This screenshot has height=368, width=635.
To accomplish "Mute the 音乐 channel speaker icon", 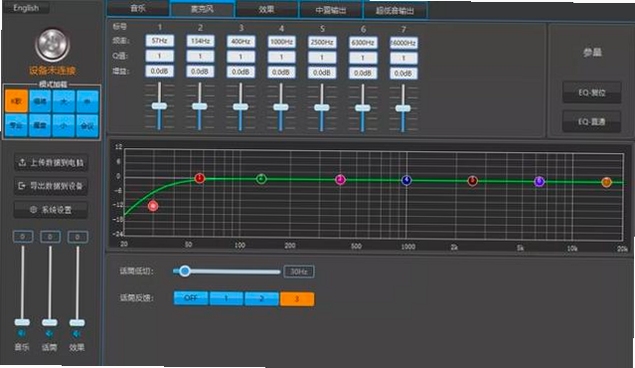I will pyautogui.click(x=22, y=334).
